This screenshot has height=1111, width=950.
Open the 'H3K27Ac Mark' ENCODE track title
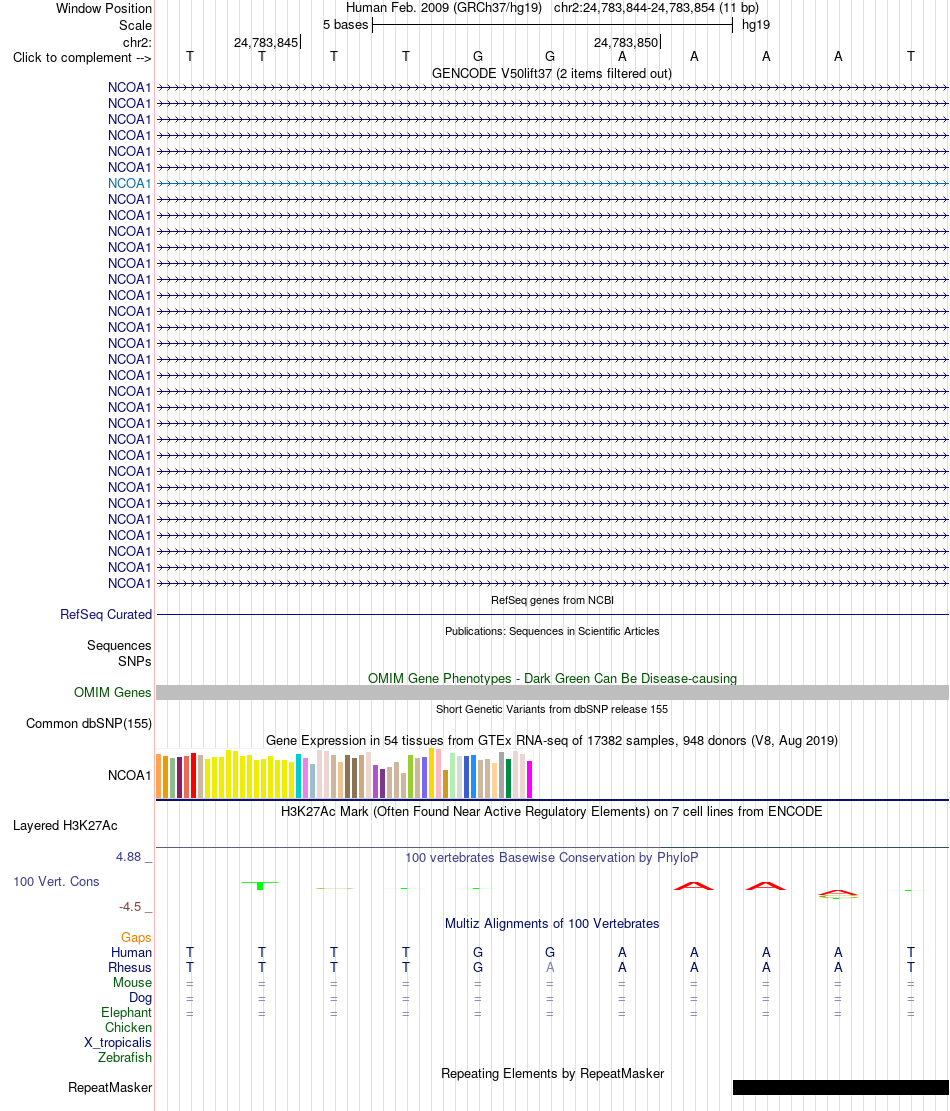click(x=552, y=811)
